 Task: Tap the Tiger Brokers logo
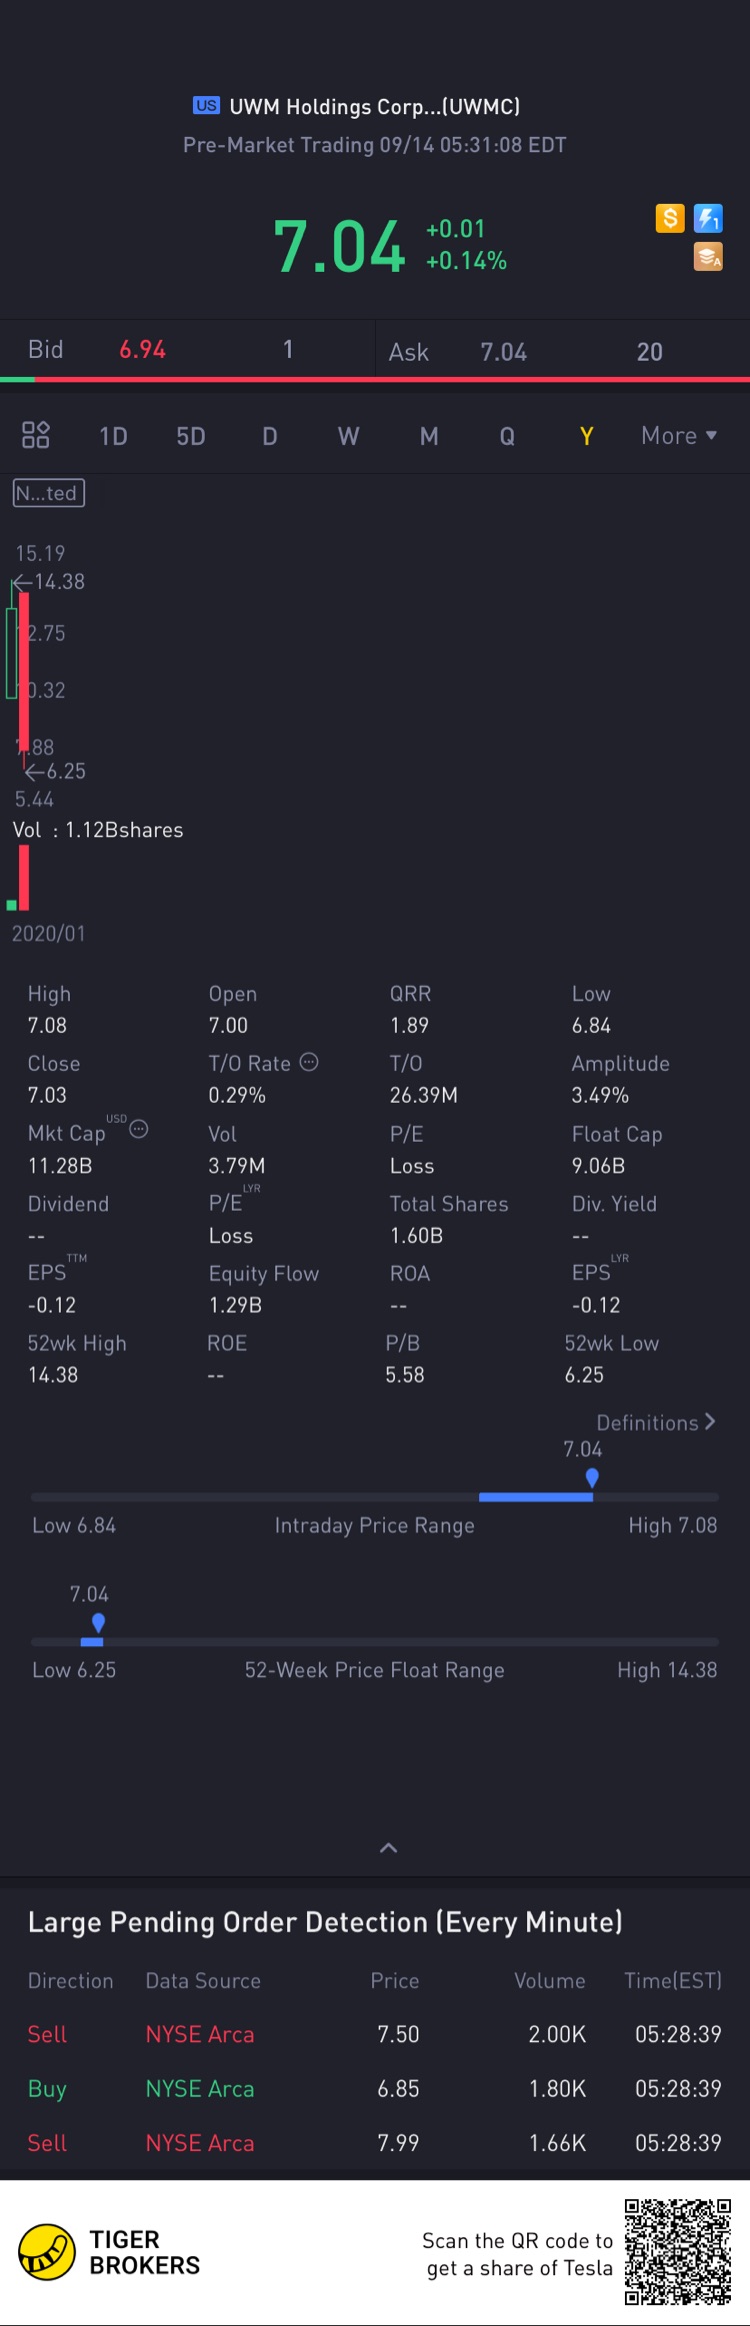tap(47, 2252)
